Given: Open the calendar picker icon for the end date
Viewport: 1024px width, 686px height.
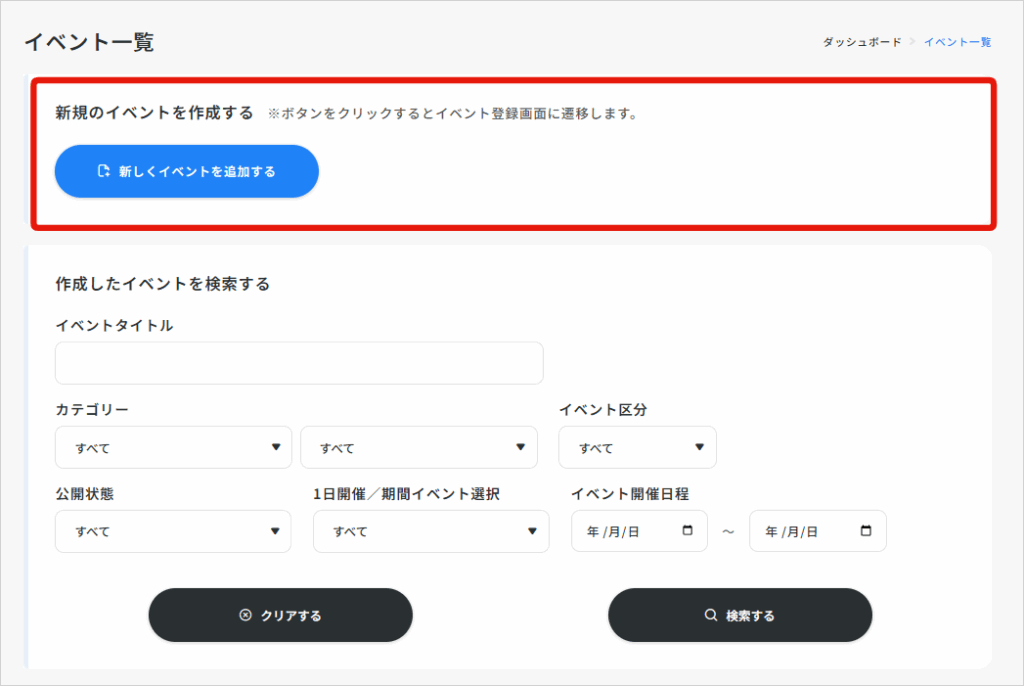Looking at the screenshot, I should (866, 531).
